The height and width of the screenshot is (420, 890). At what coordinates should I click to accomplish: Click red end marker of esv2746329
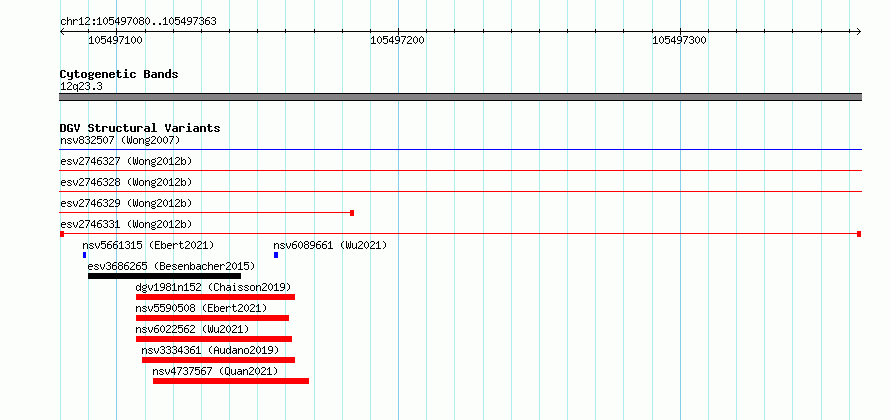352,213
